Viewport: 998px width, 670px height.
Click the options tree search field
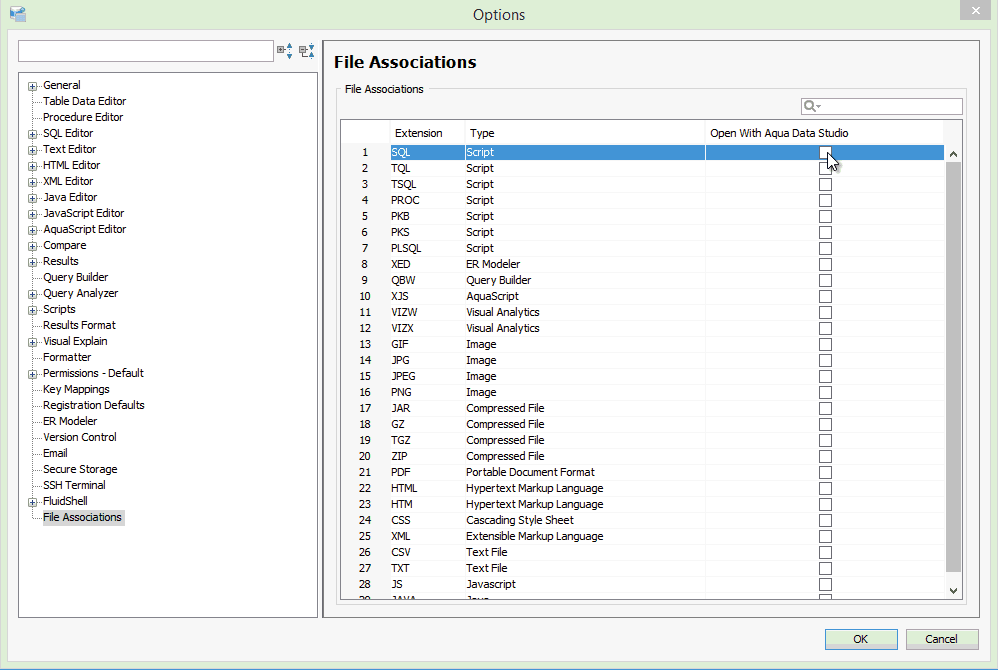click(x=146, y=51)
